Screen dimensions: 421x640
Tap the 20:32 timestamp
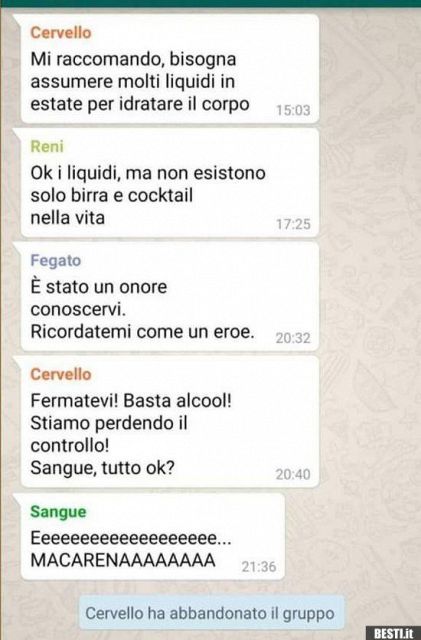coord(293,338)
